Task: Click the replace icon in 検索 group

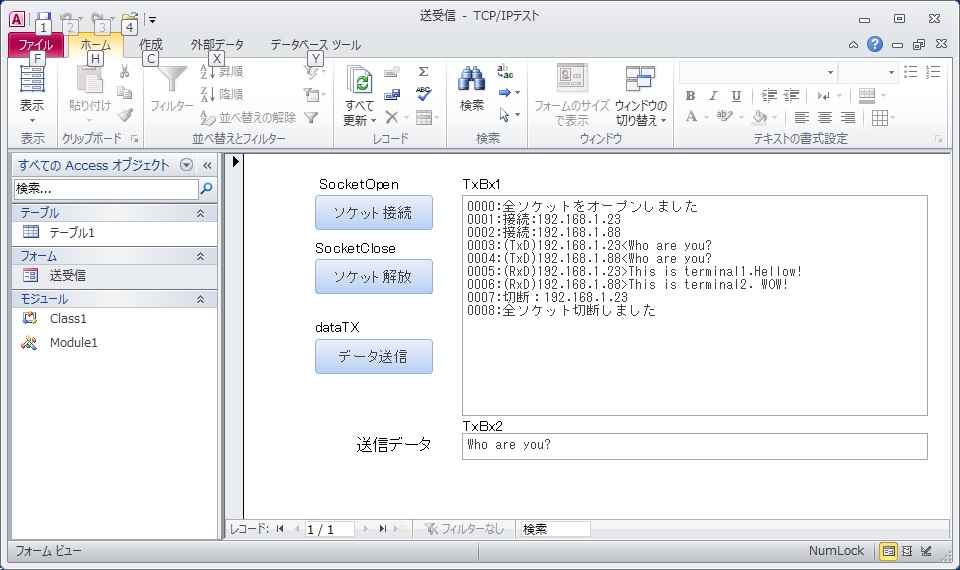Action: click(x=506, y=72)
